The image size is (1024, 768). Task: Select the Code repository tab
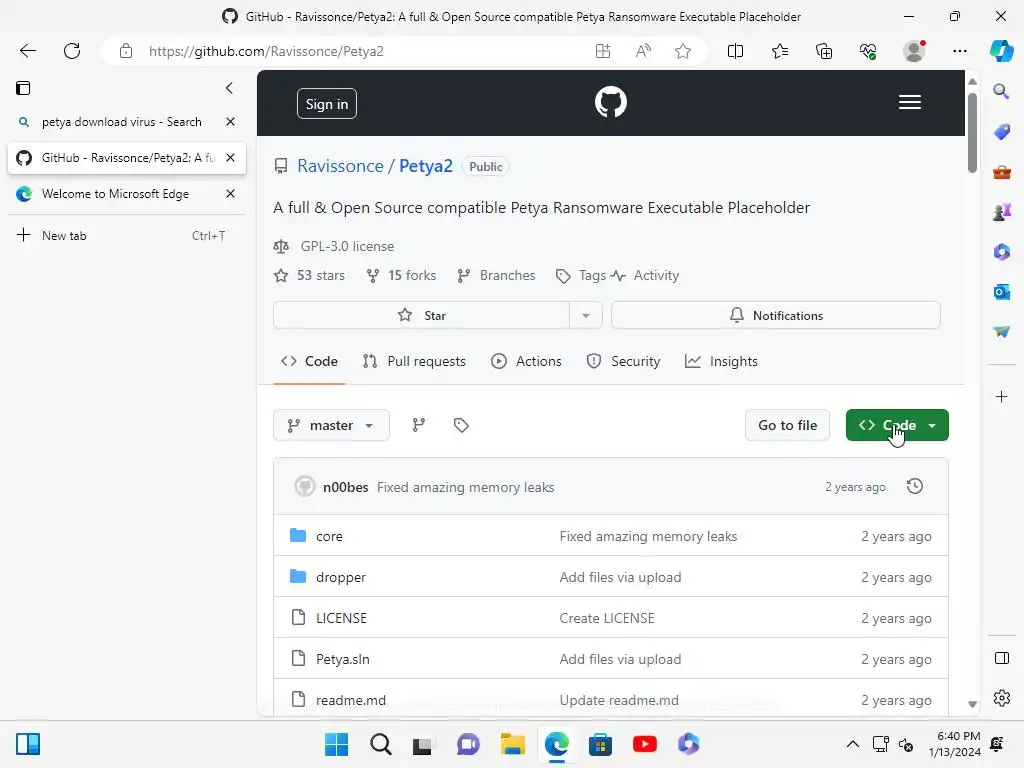point(309,361)
